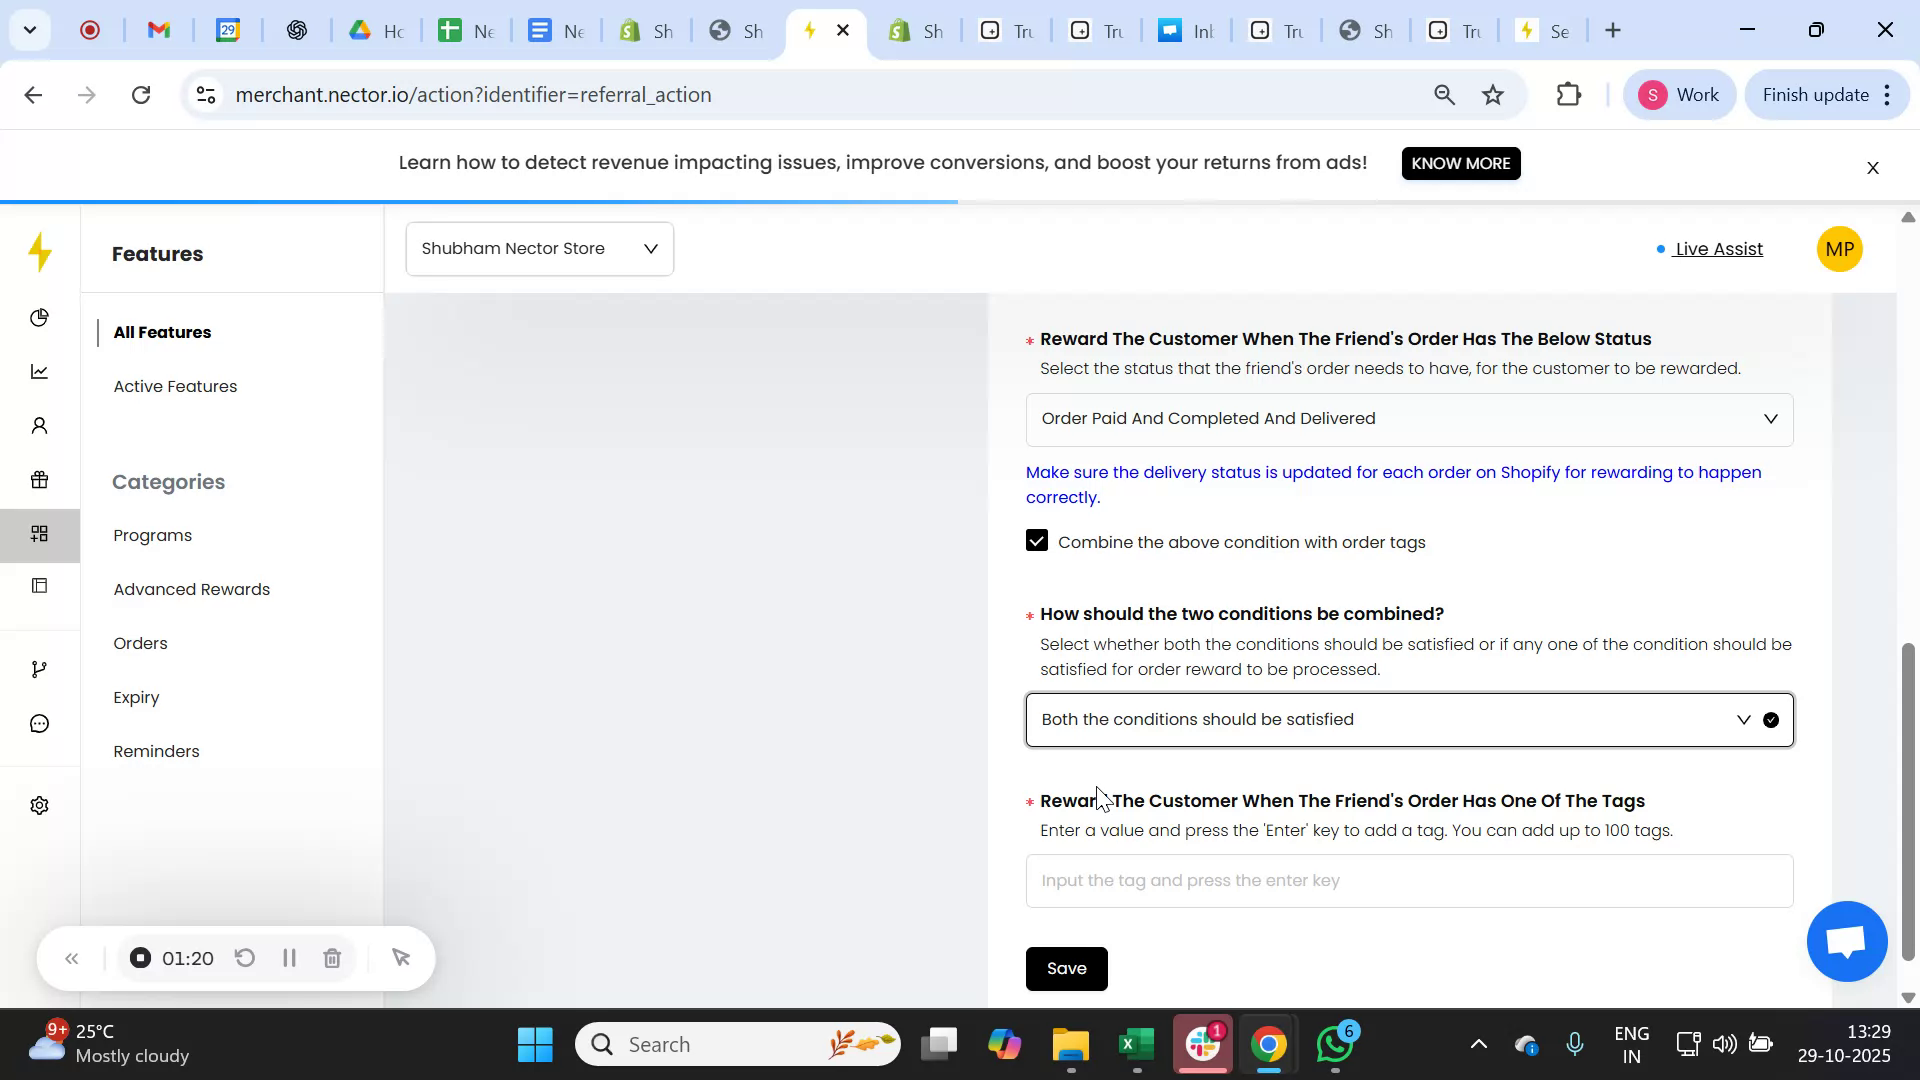Open Live Assist
Screen dimensions: 1920x1080
coord(1717,249)
